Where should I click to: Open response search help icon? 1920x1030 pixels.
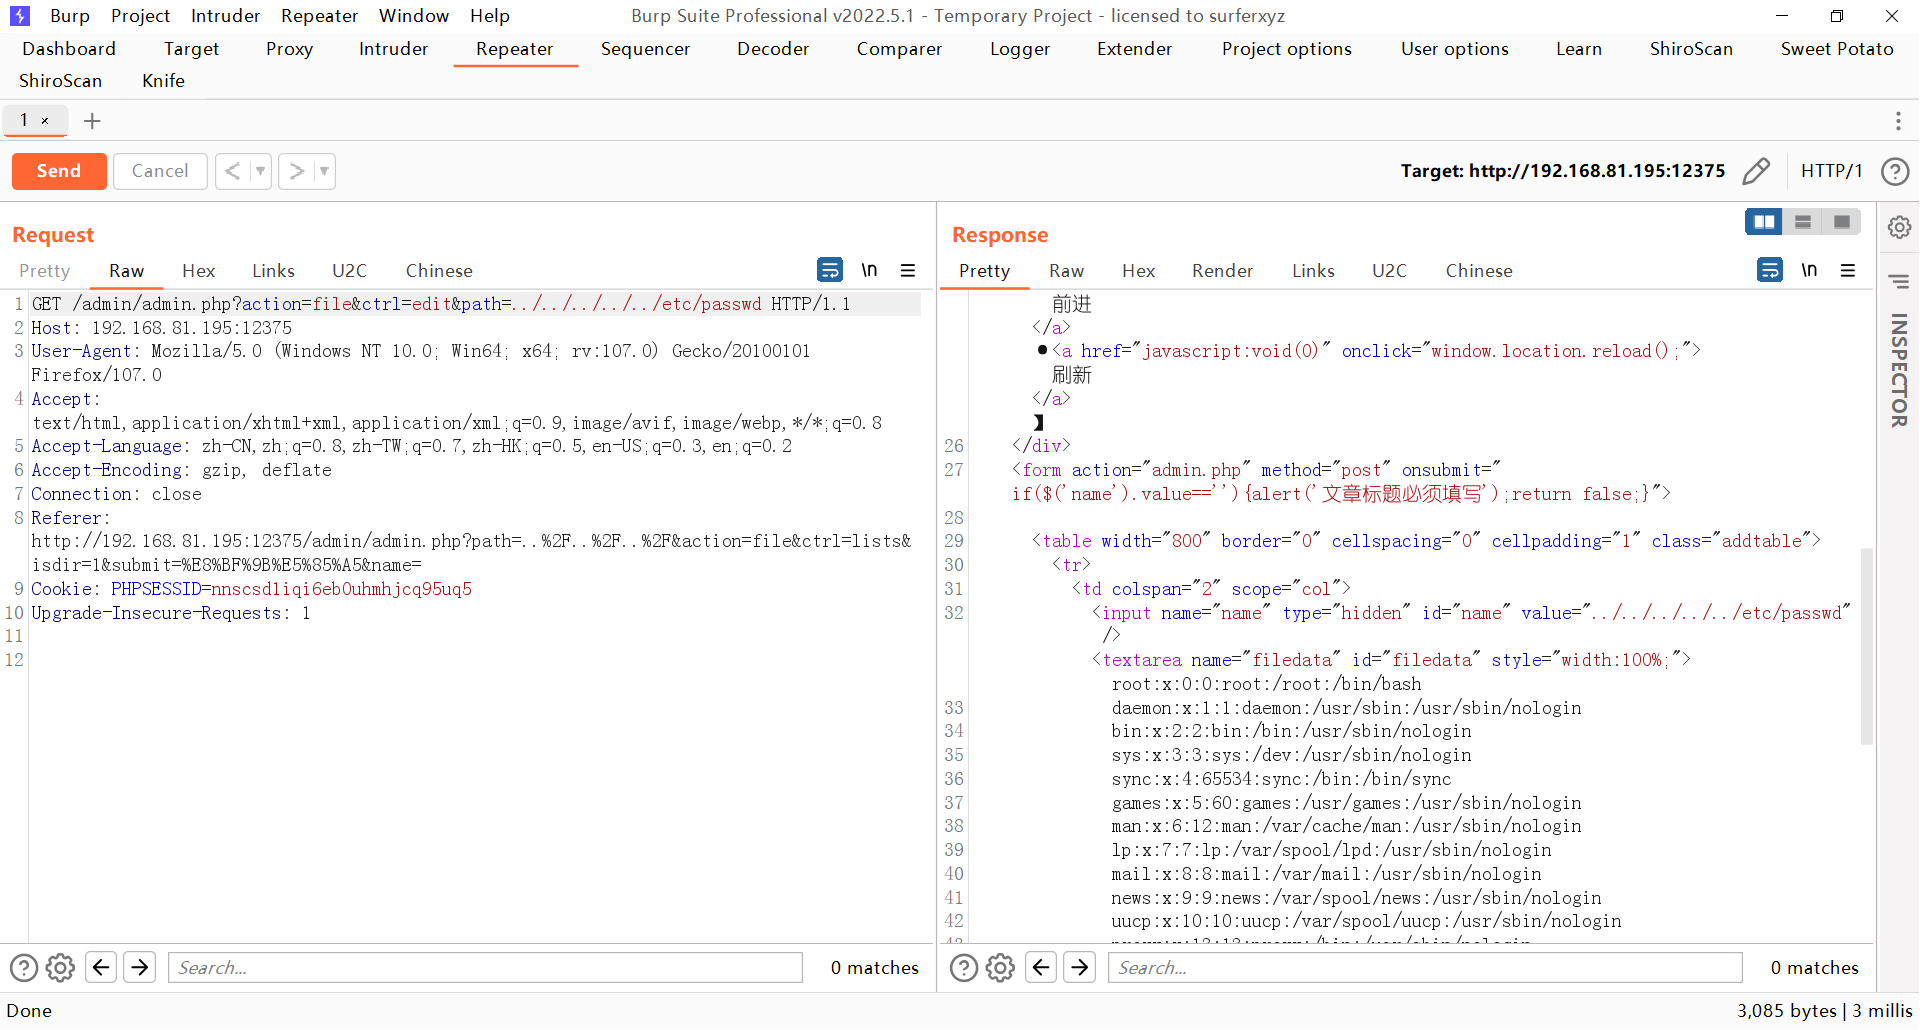(x=964, y=968)
